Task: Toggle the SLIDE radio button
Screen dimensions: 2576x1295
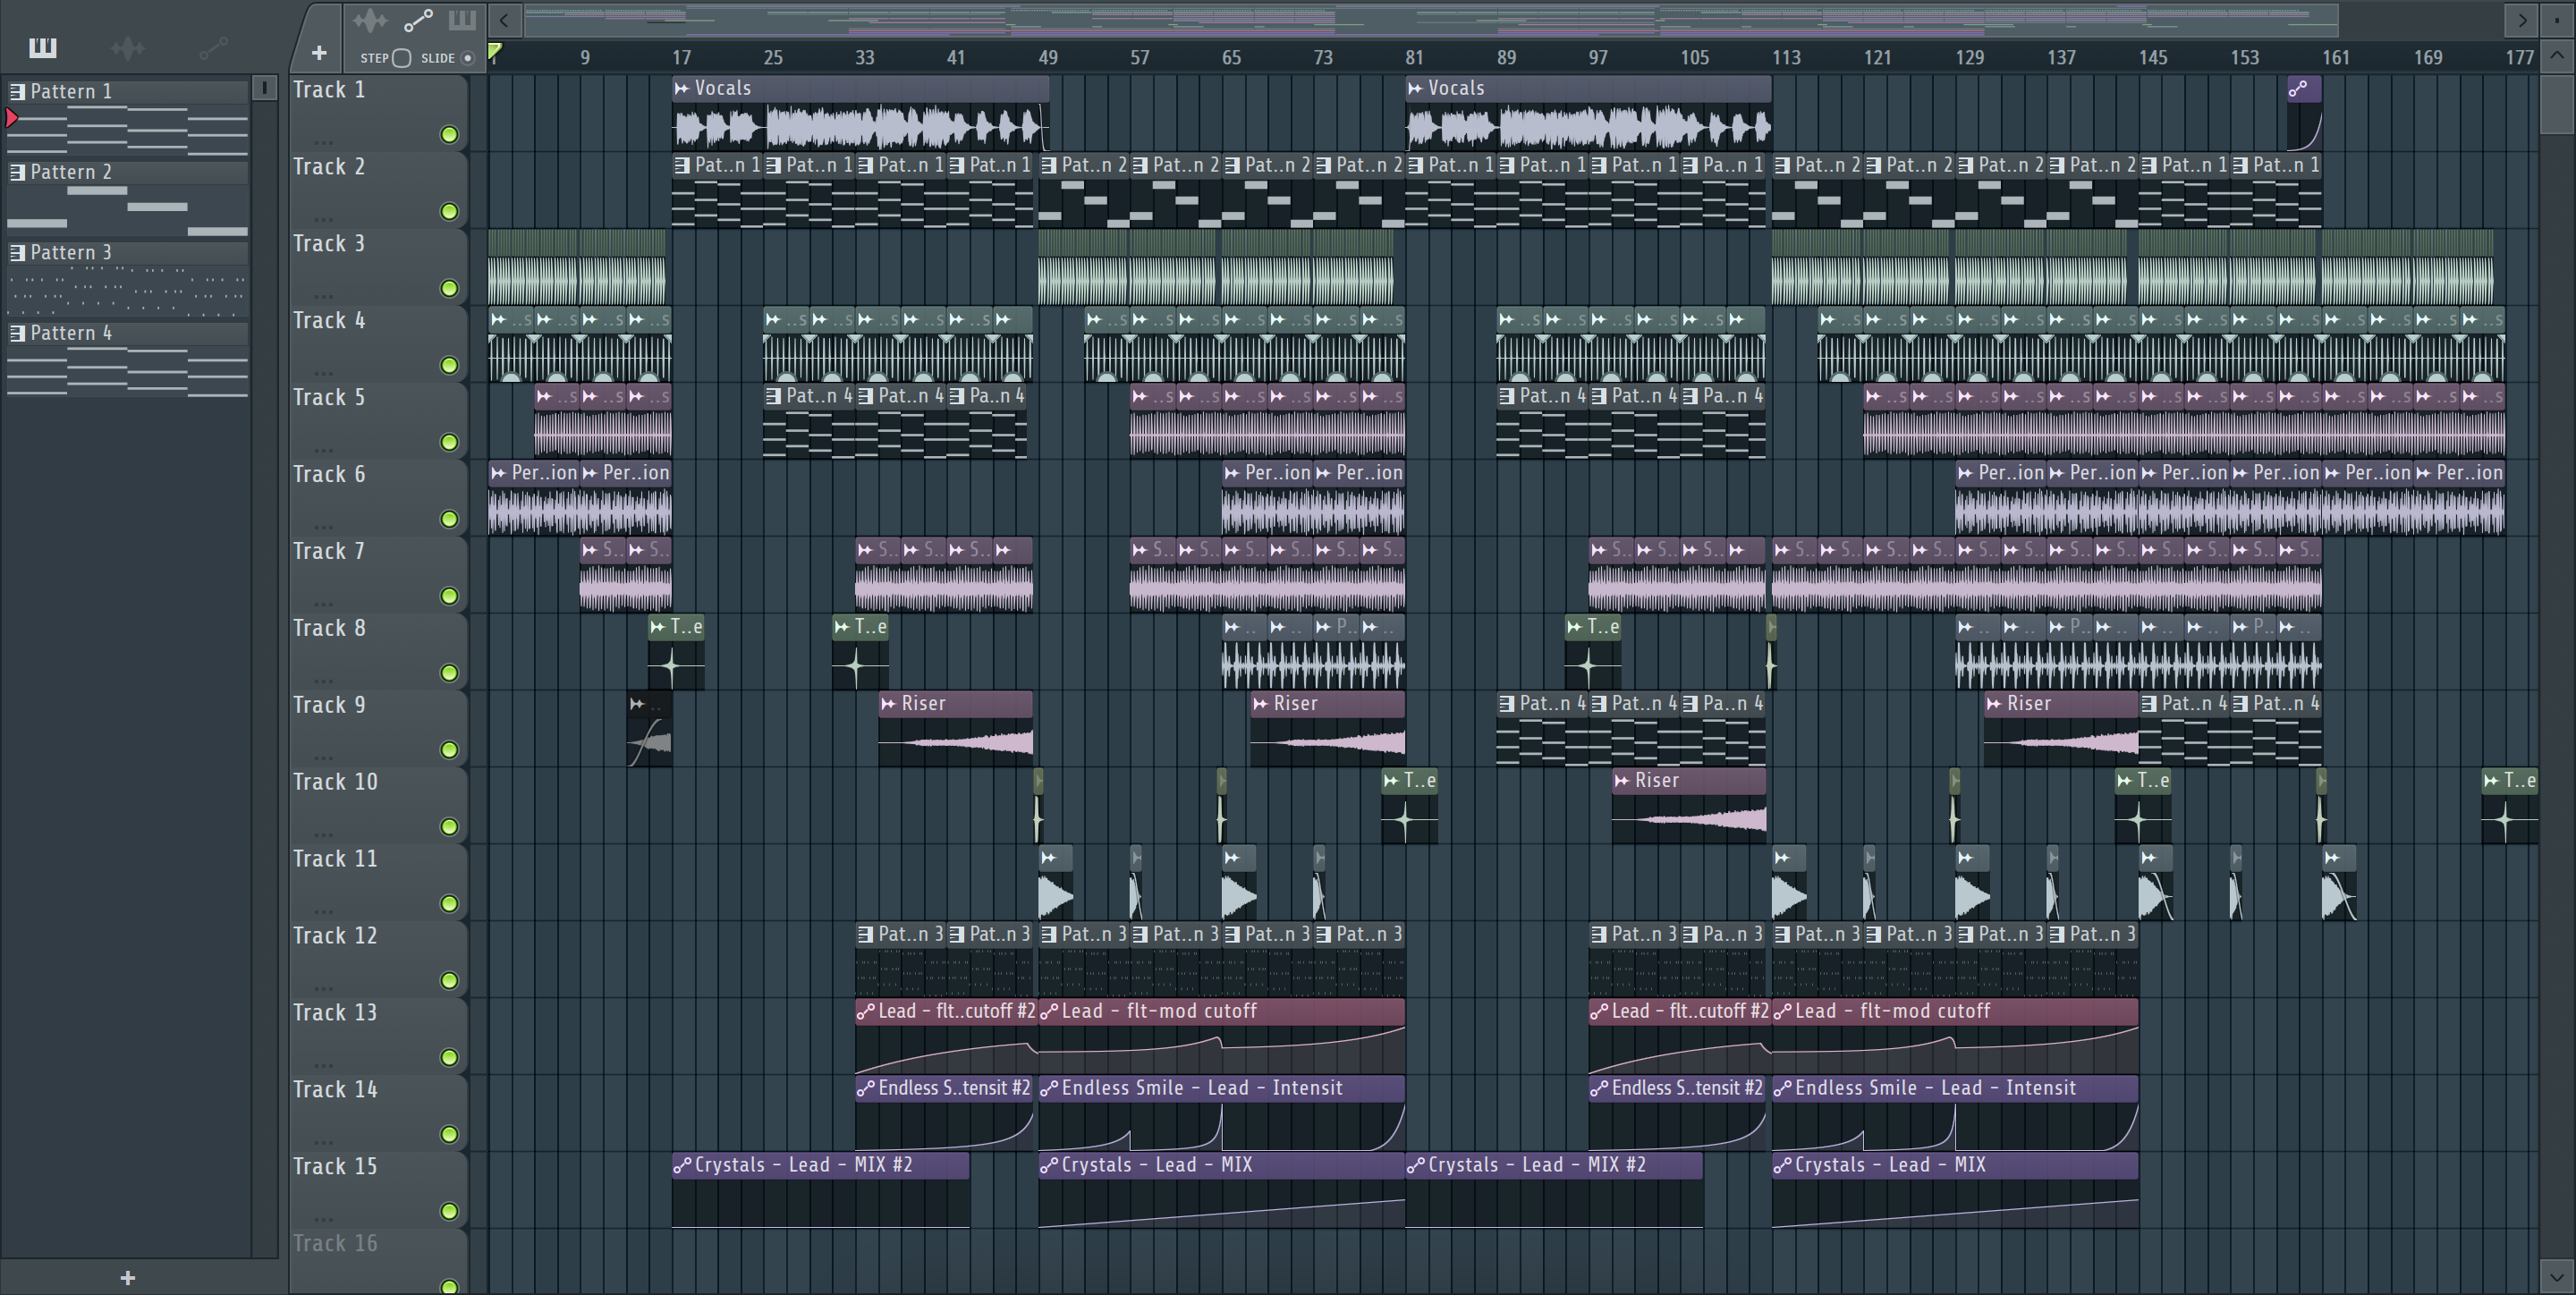Action: [x=467, y=58]
